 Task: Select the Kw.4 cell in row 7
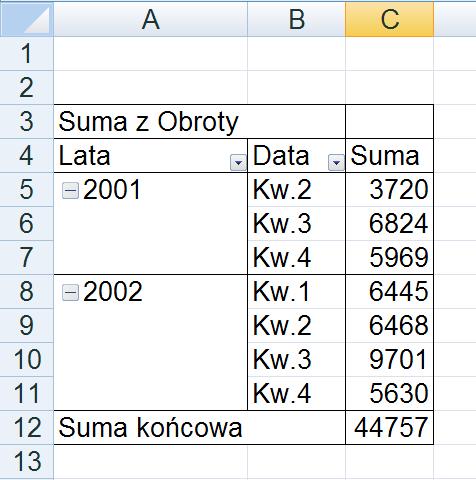[x=297, y=257]
